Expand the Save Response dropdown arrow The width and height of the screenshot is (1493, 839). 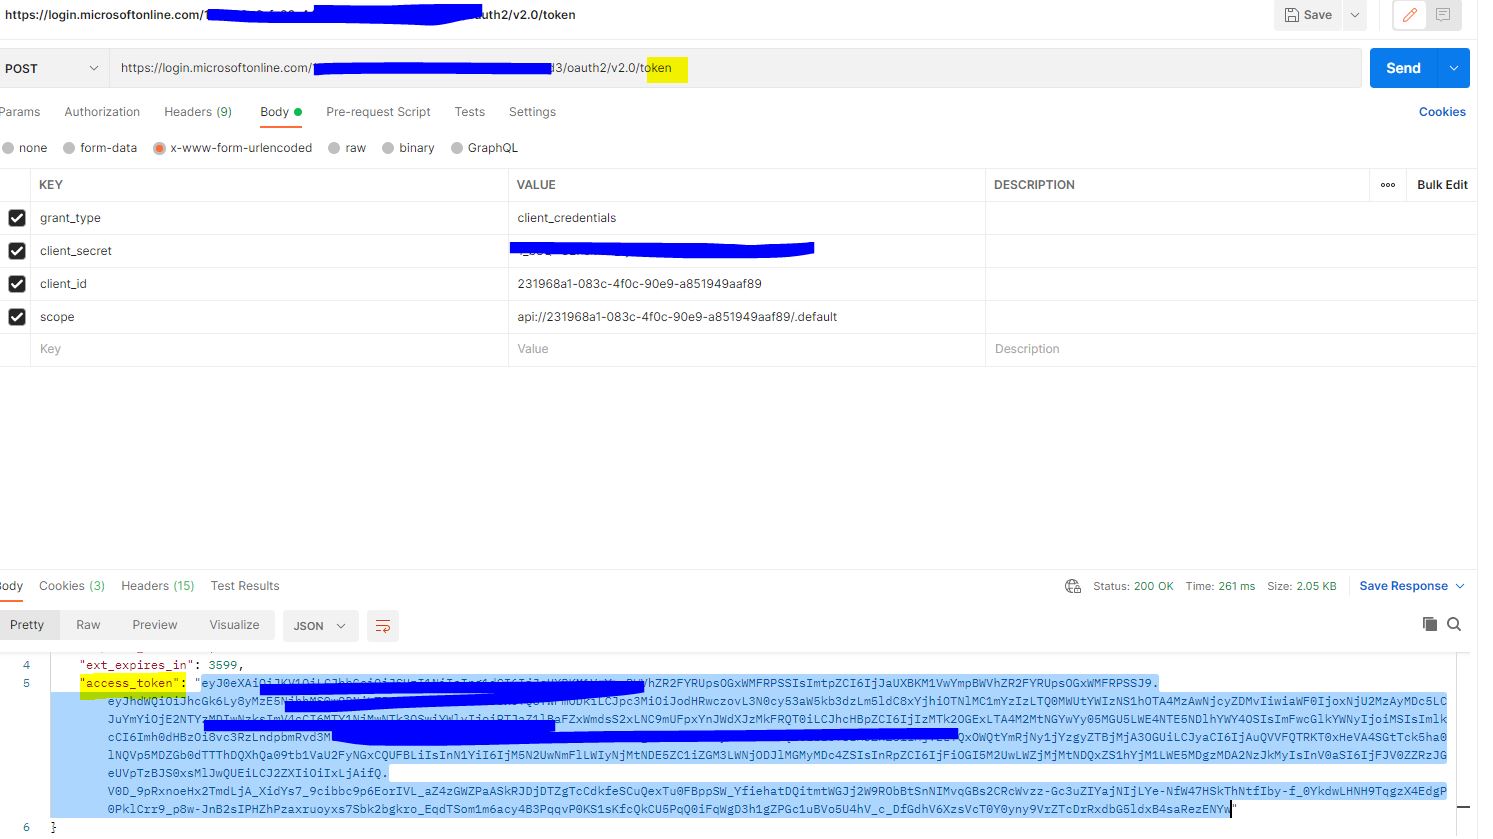tap(1460, 586)
